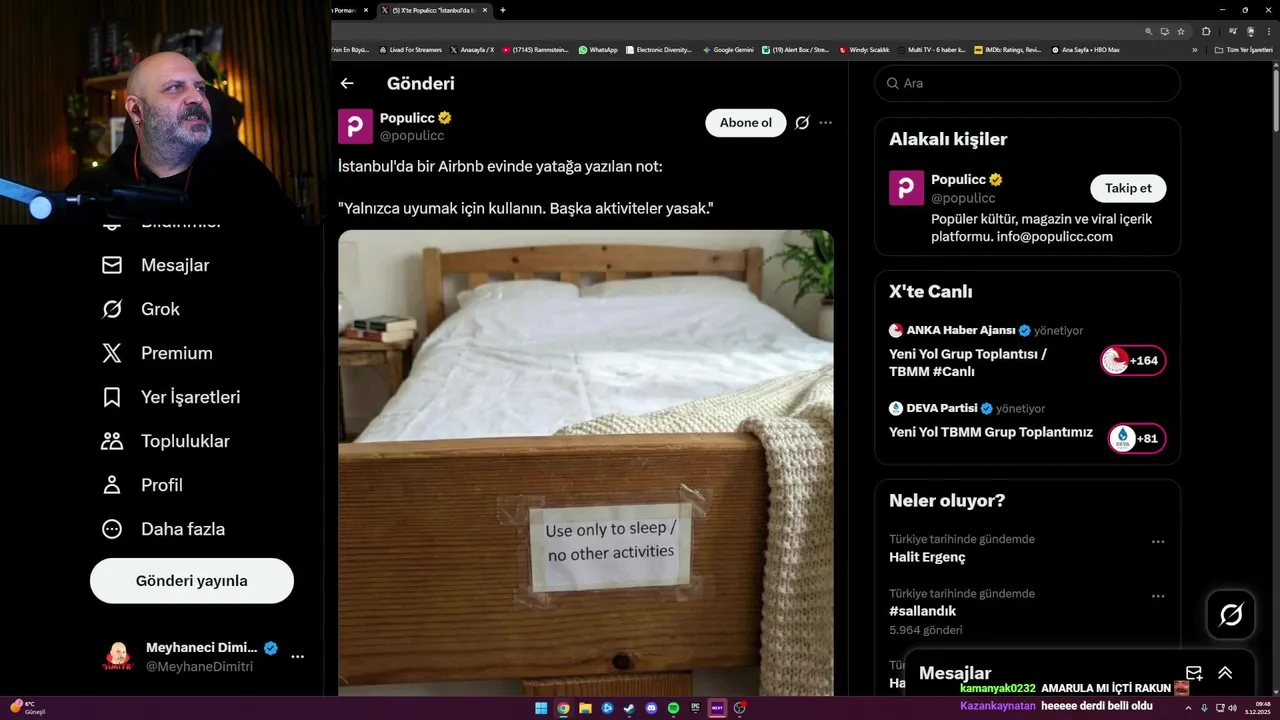Open the bed photo in the post

pyautogui.click(x=586, y=463)
